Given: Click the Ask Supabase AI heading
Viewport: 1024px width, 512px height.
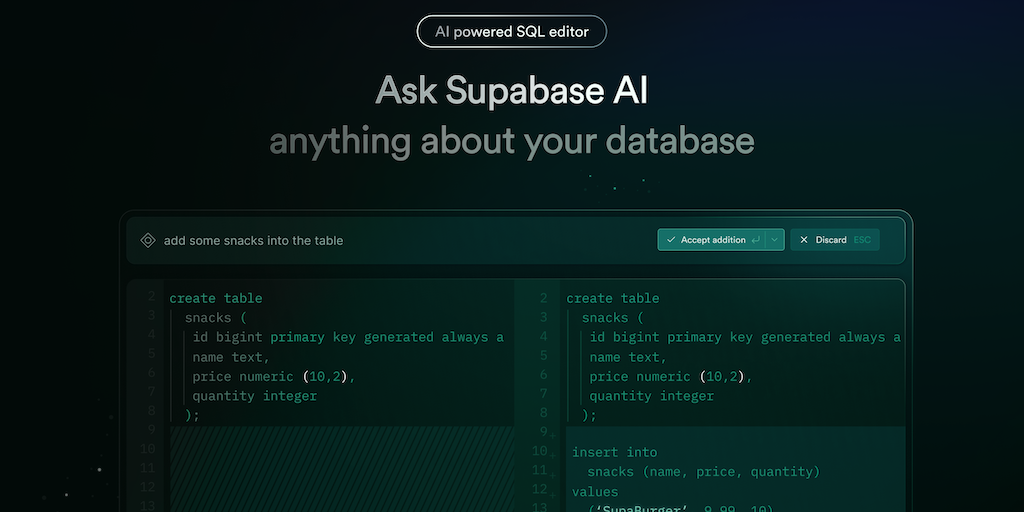Looking at the screenshot, I should pyautogui.click(x=511, y=91).
